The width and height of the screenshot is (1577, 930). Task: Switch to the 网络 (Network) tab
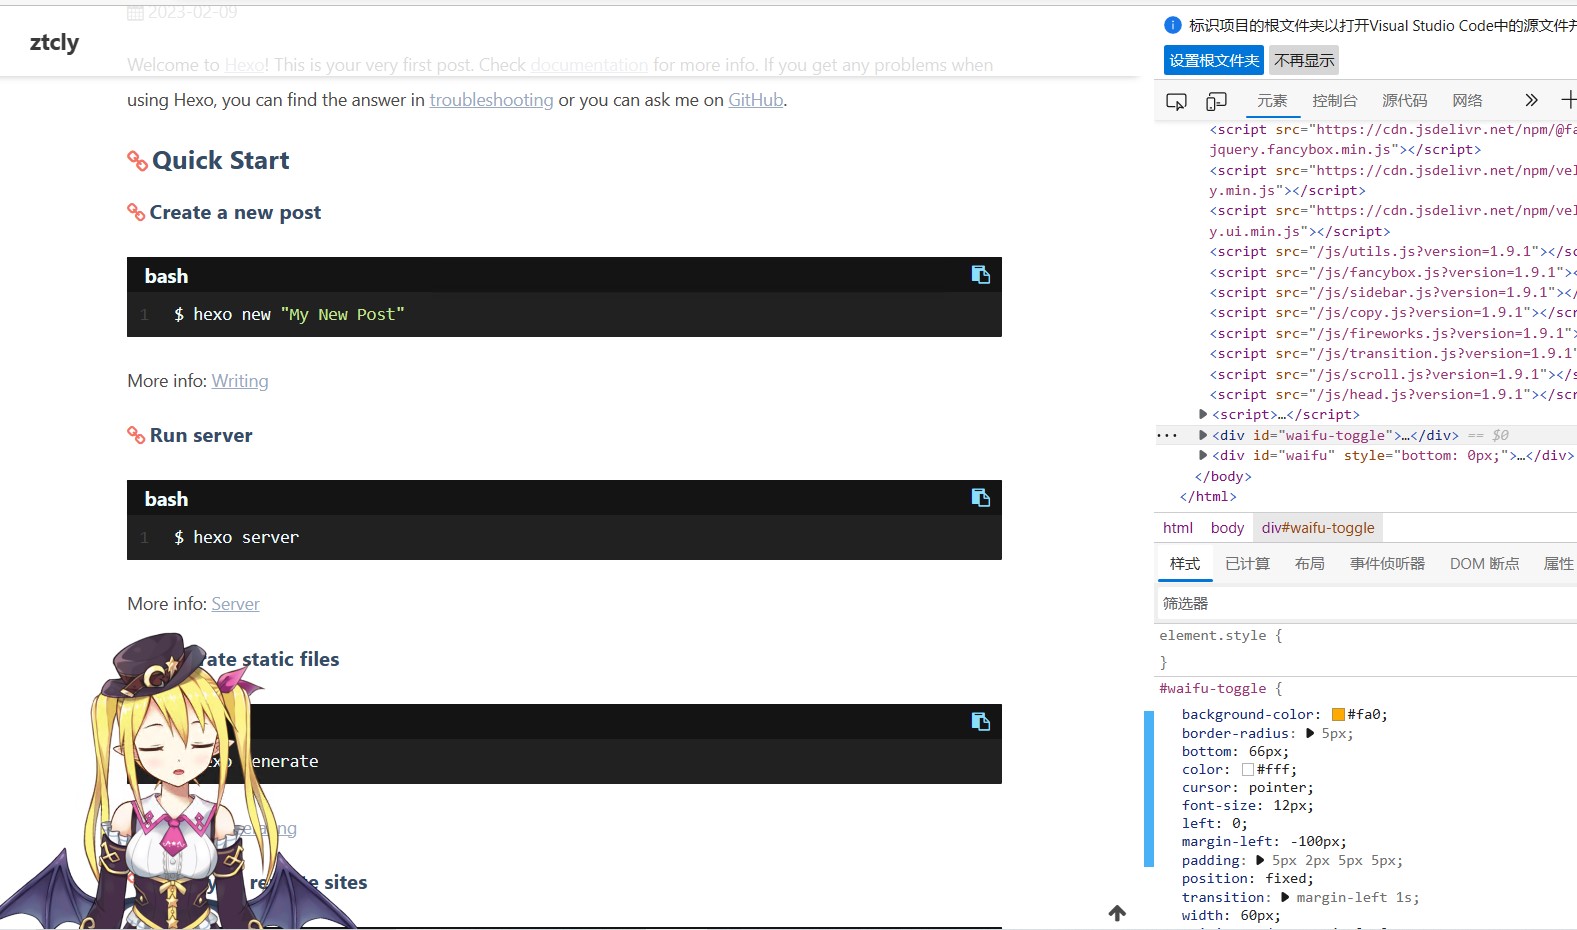1467,101
